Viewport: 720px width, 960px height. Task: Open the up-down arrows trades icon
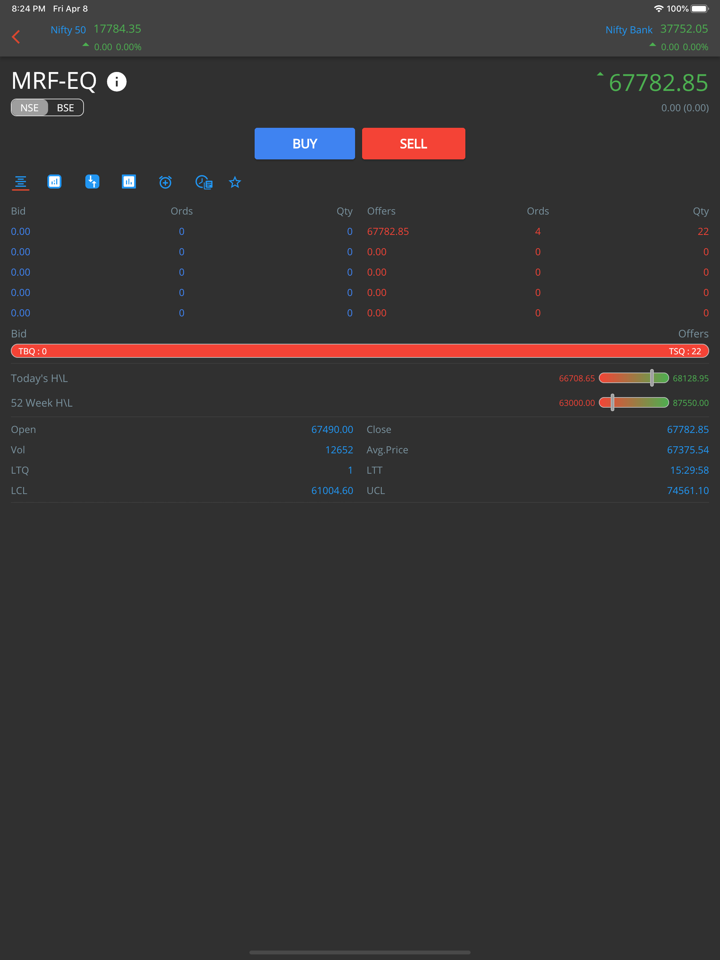click(92, 181)
